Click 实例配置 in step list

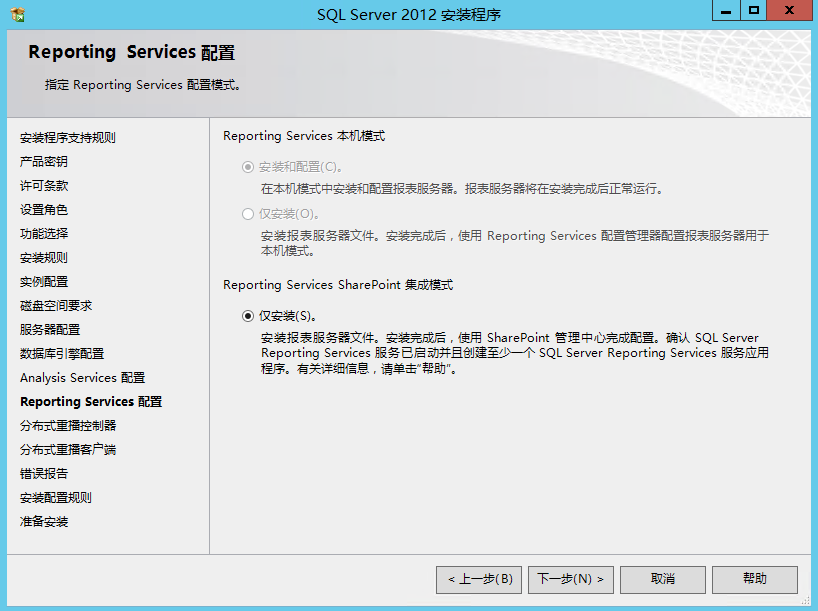point(44,282)
